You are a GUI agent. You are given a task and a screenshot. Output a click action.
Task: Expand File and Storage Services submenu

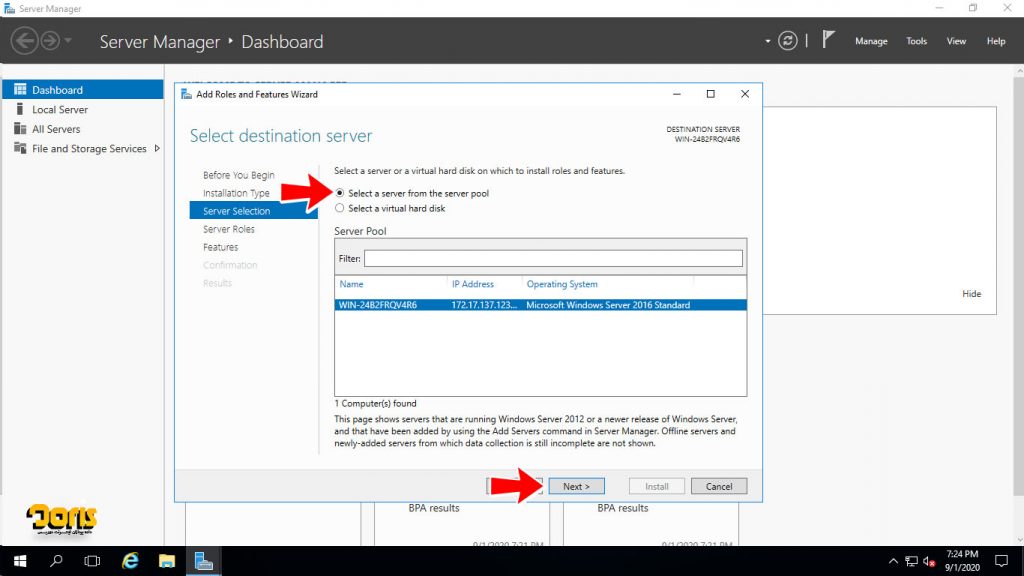[x=157, y=148]
